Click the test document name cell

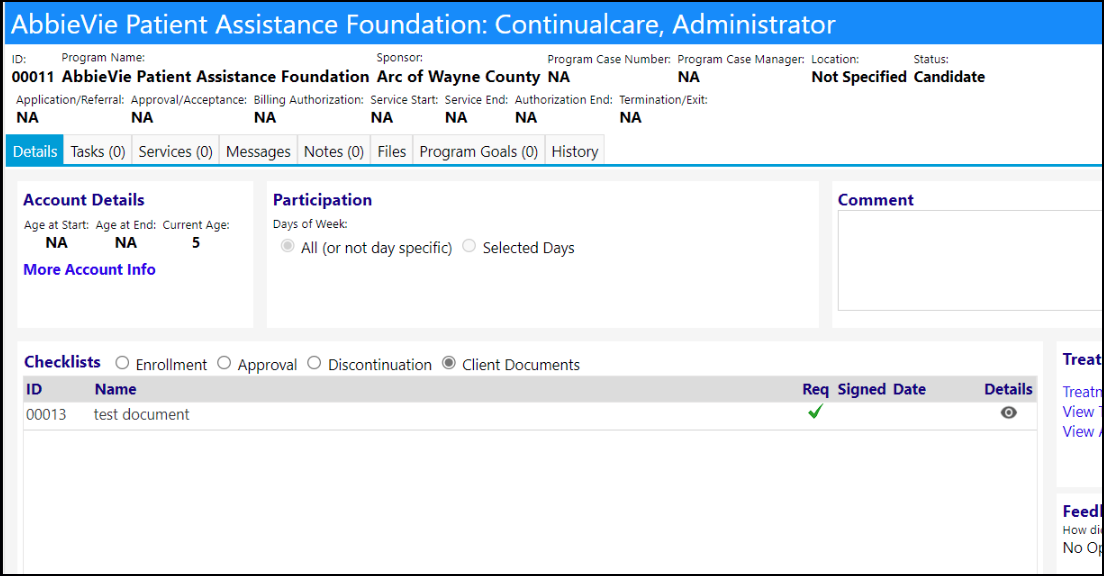click(142, 414)
